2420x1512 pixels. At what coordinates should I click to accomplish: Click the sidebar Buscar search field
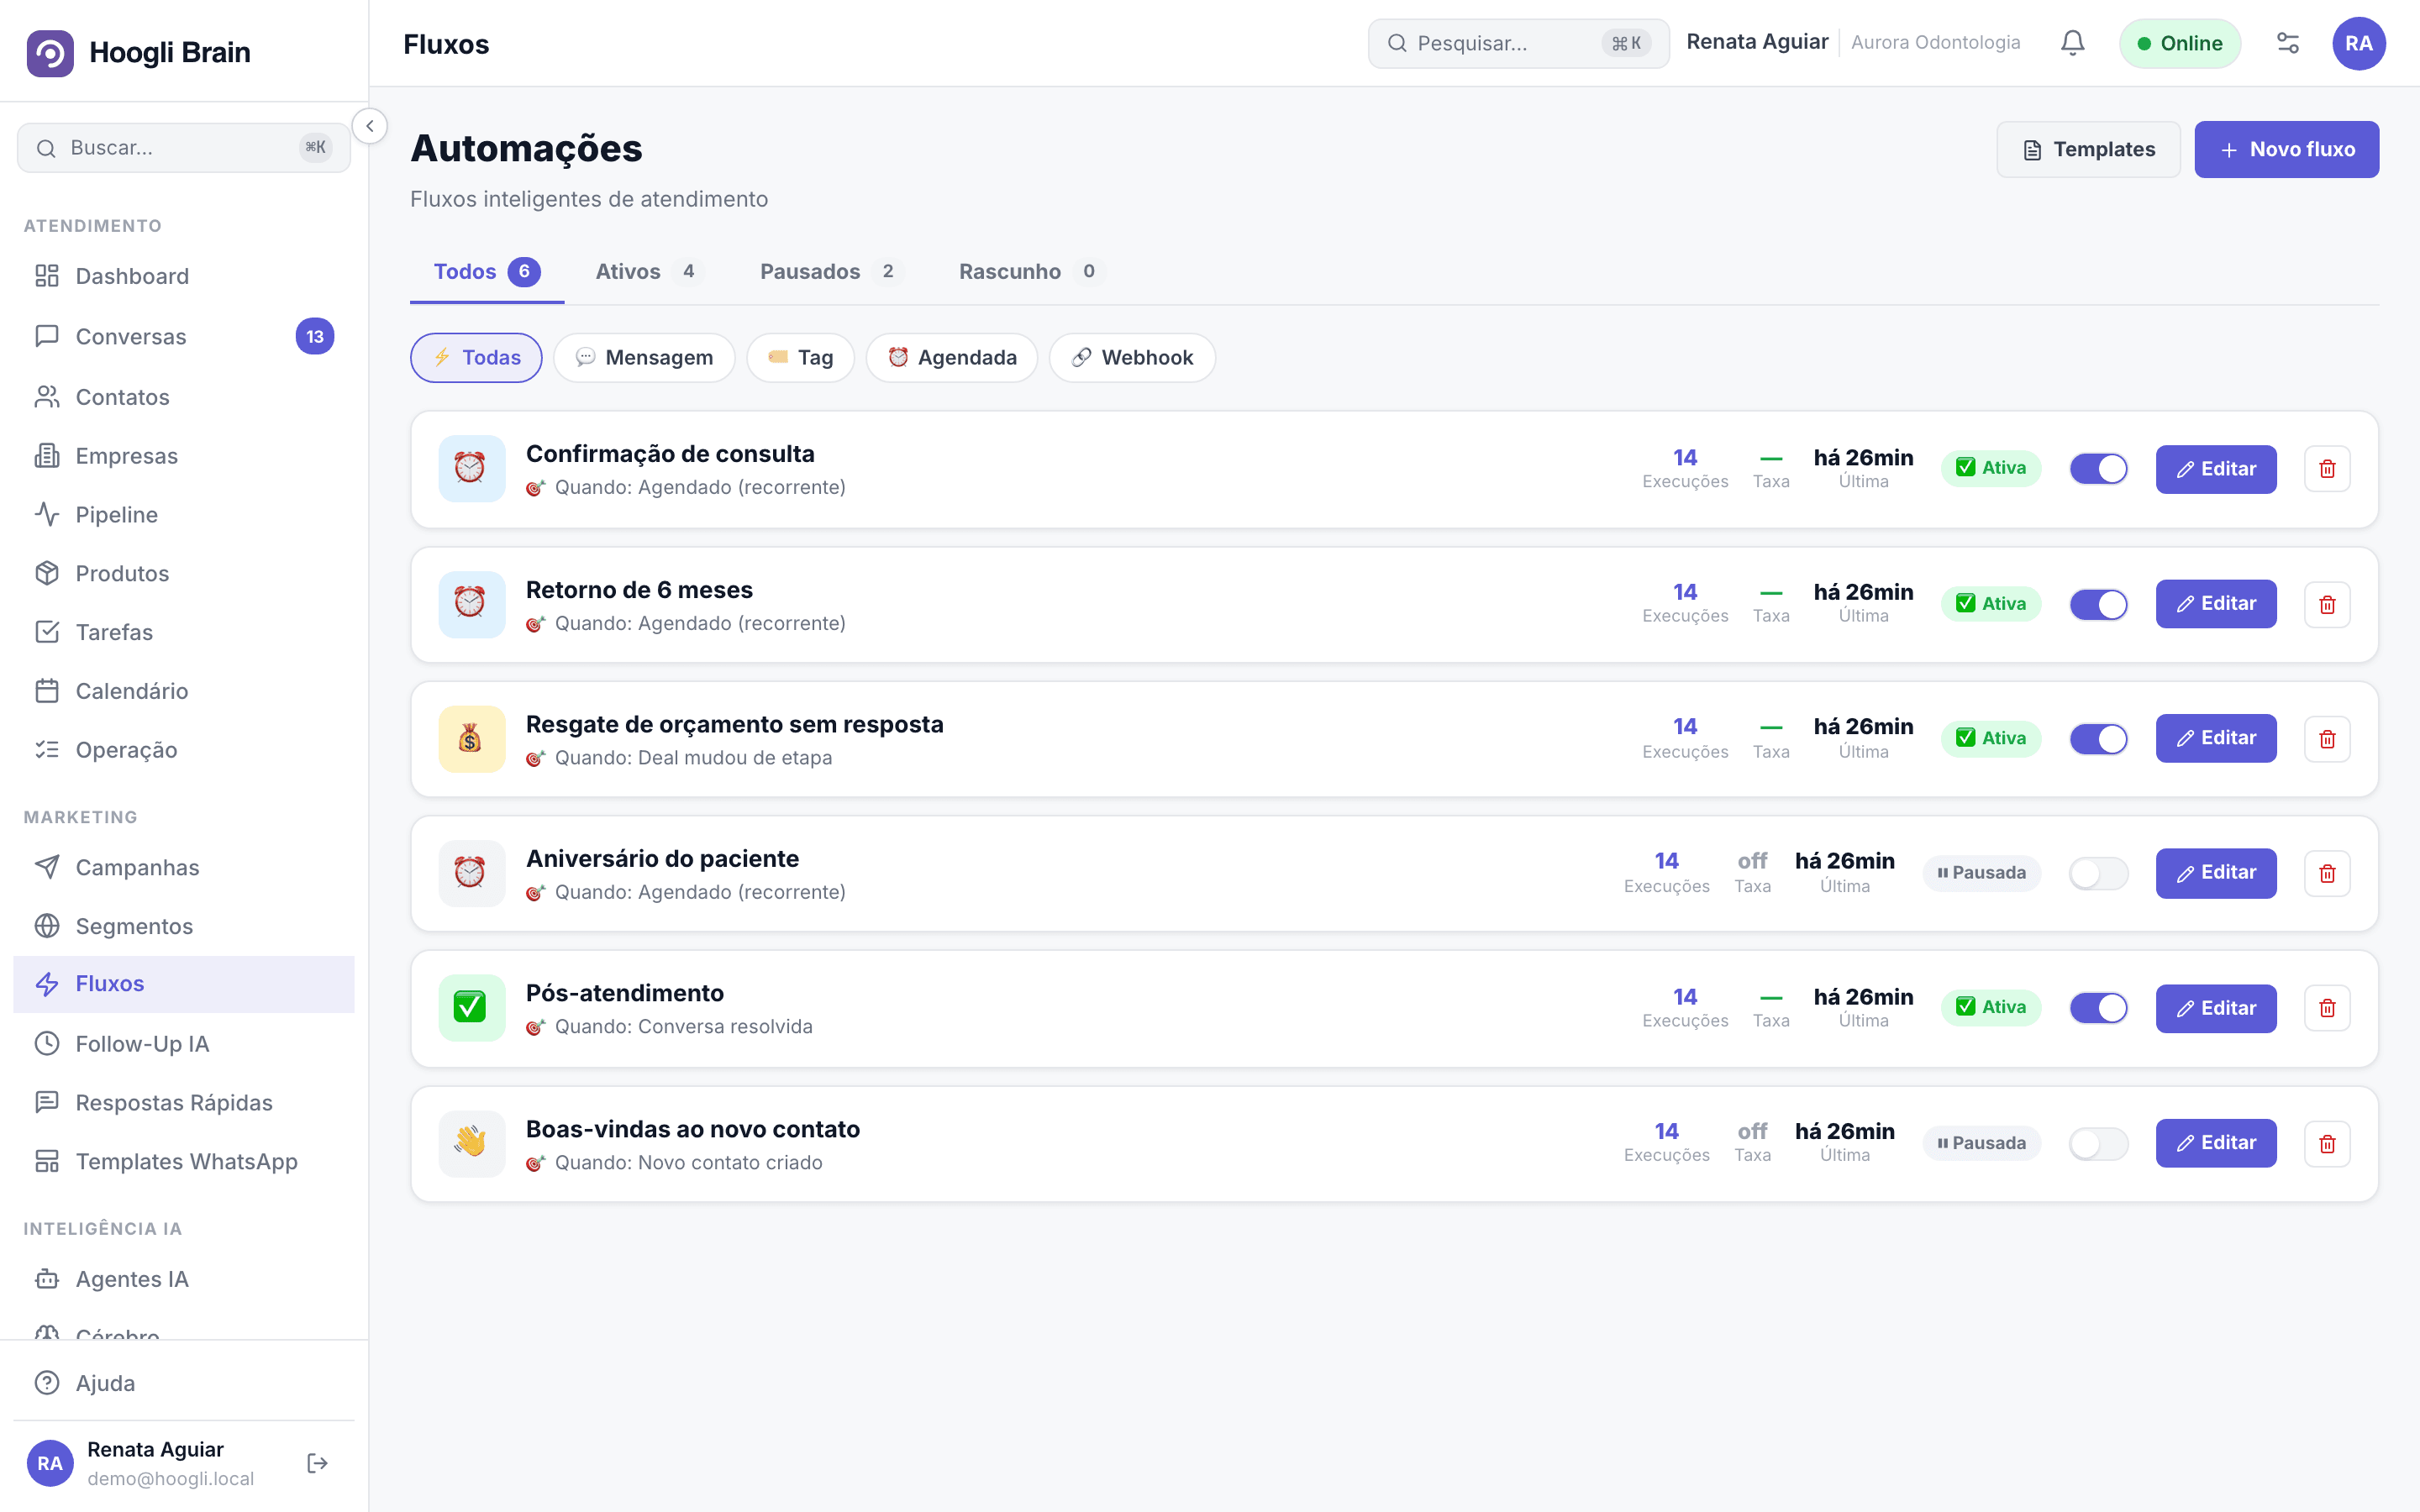pos(184,148)
